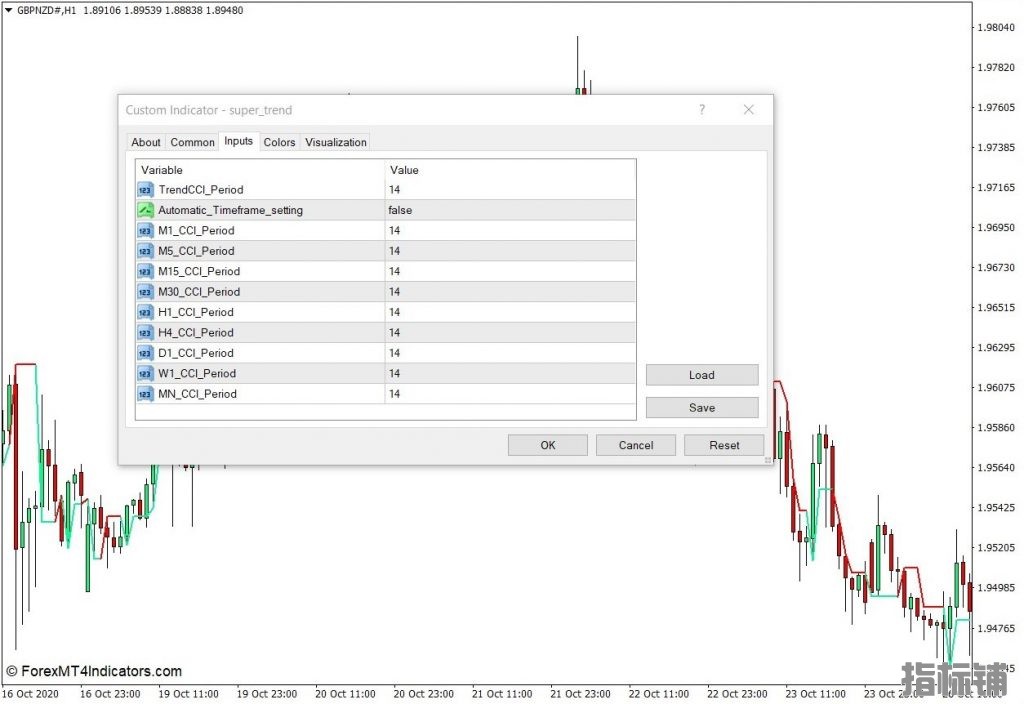Click the 1.98040 price scale label
The image size is (1024, 704).
(996, 27)
